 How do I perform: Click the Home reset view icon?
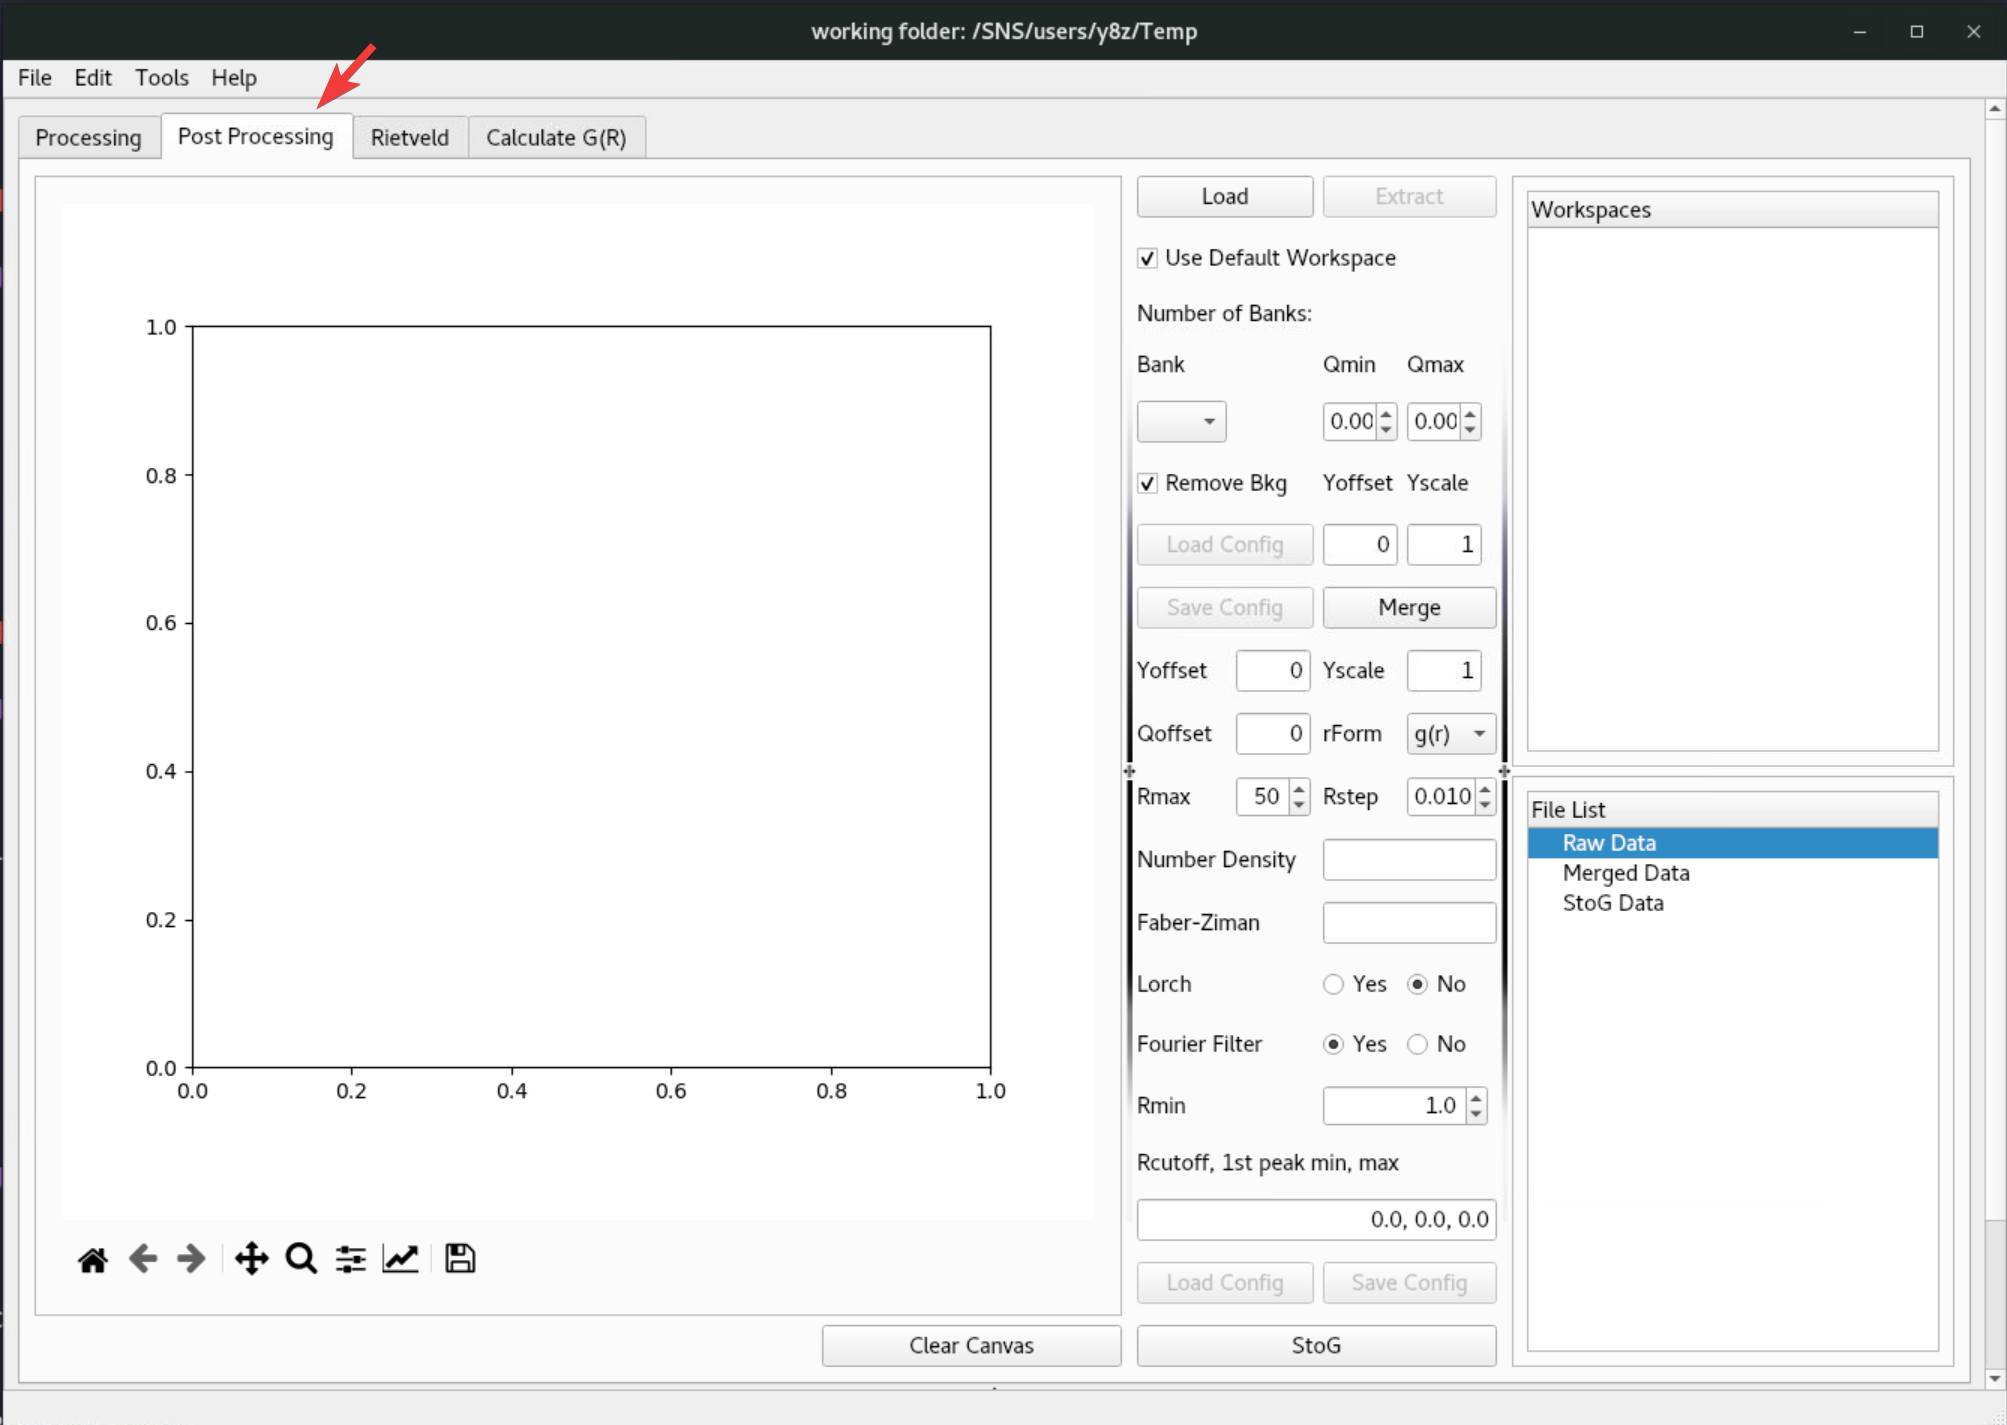click(93, 1259)
